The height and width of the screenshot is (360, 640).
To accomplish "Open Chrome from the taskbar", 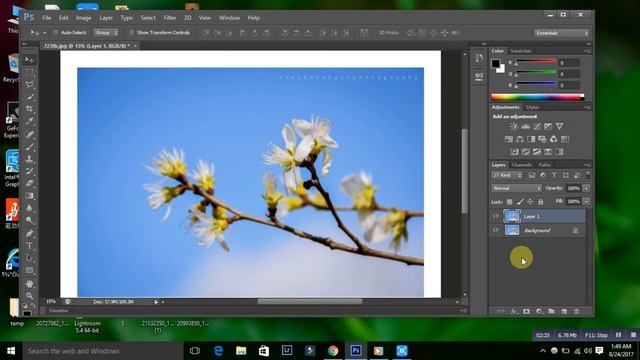I will click(x=333, y=351).
